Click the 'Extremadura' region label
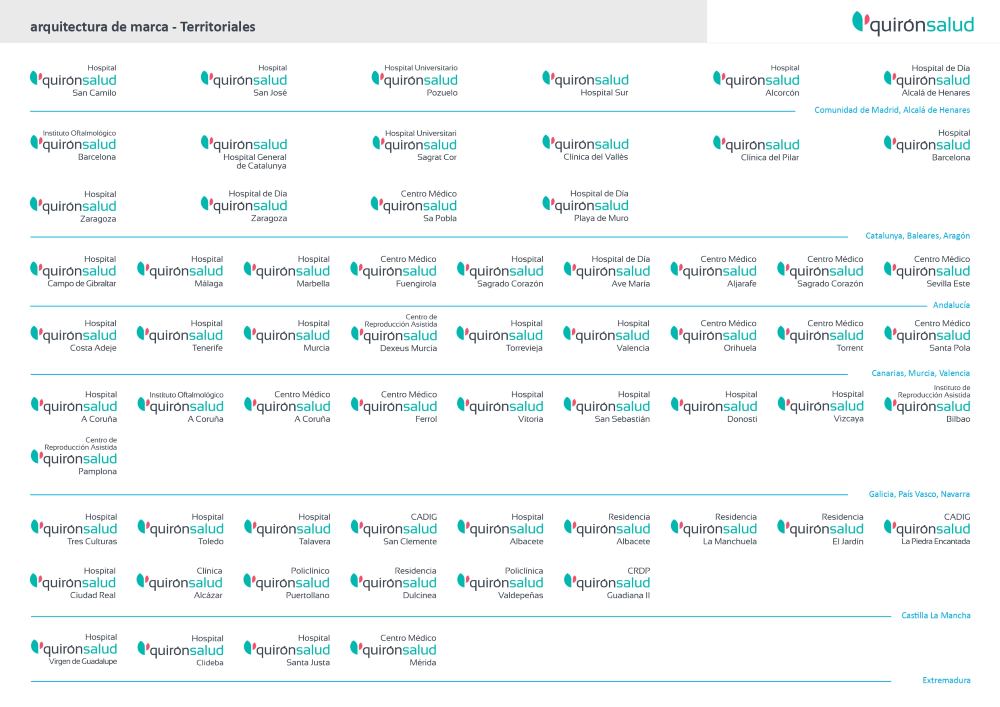The image size is (1000, 707). (x=946, y=680)
